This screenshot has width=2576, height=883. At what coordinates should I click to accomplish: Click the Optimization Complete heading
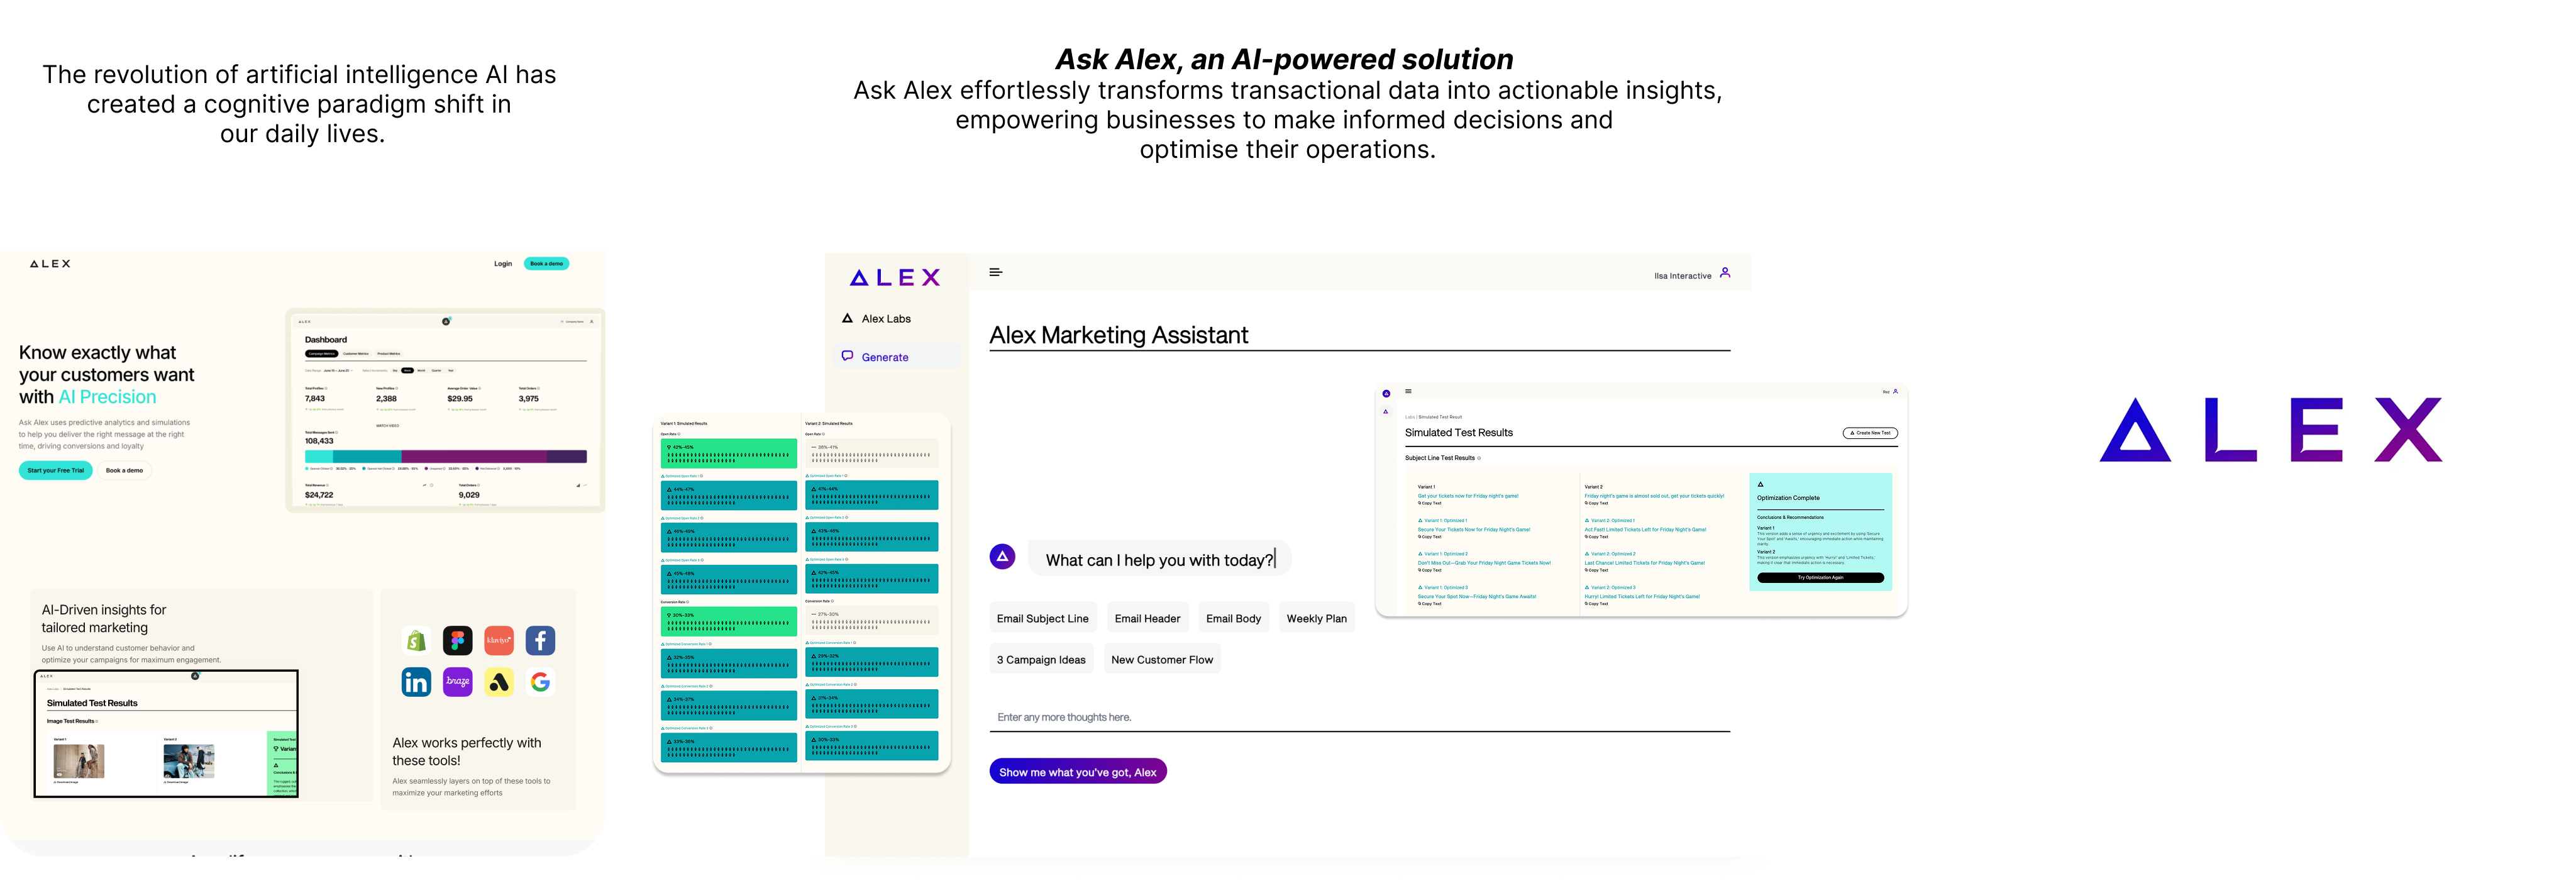(x=1789, y=498)
